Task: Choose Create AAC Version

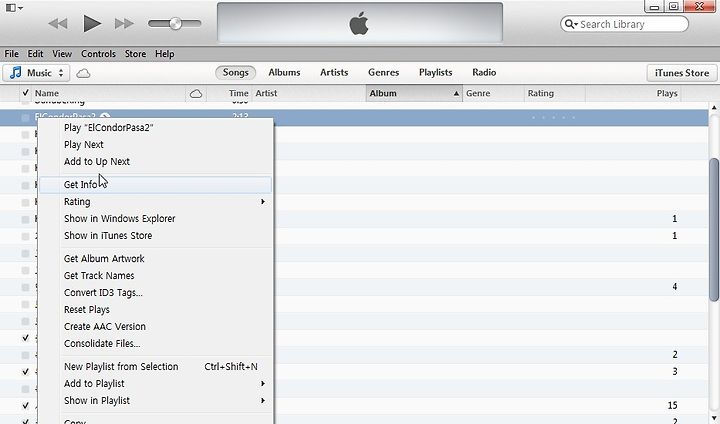Action: tap(156, 327)
